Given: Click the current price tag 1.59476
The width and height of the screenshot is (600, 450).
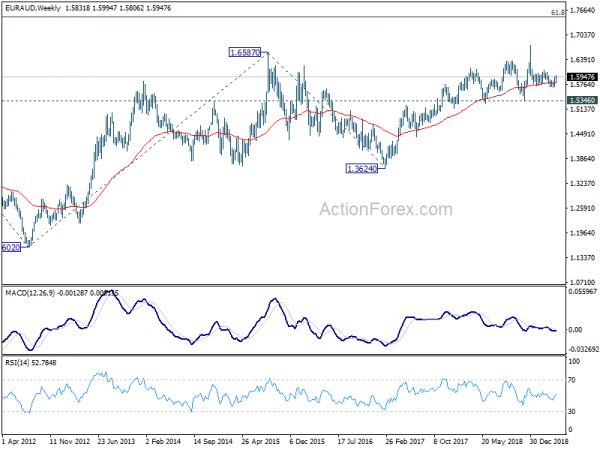Looking at the screenshot, I should 582,77.
